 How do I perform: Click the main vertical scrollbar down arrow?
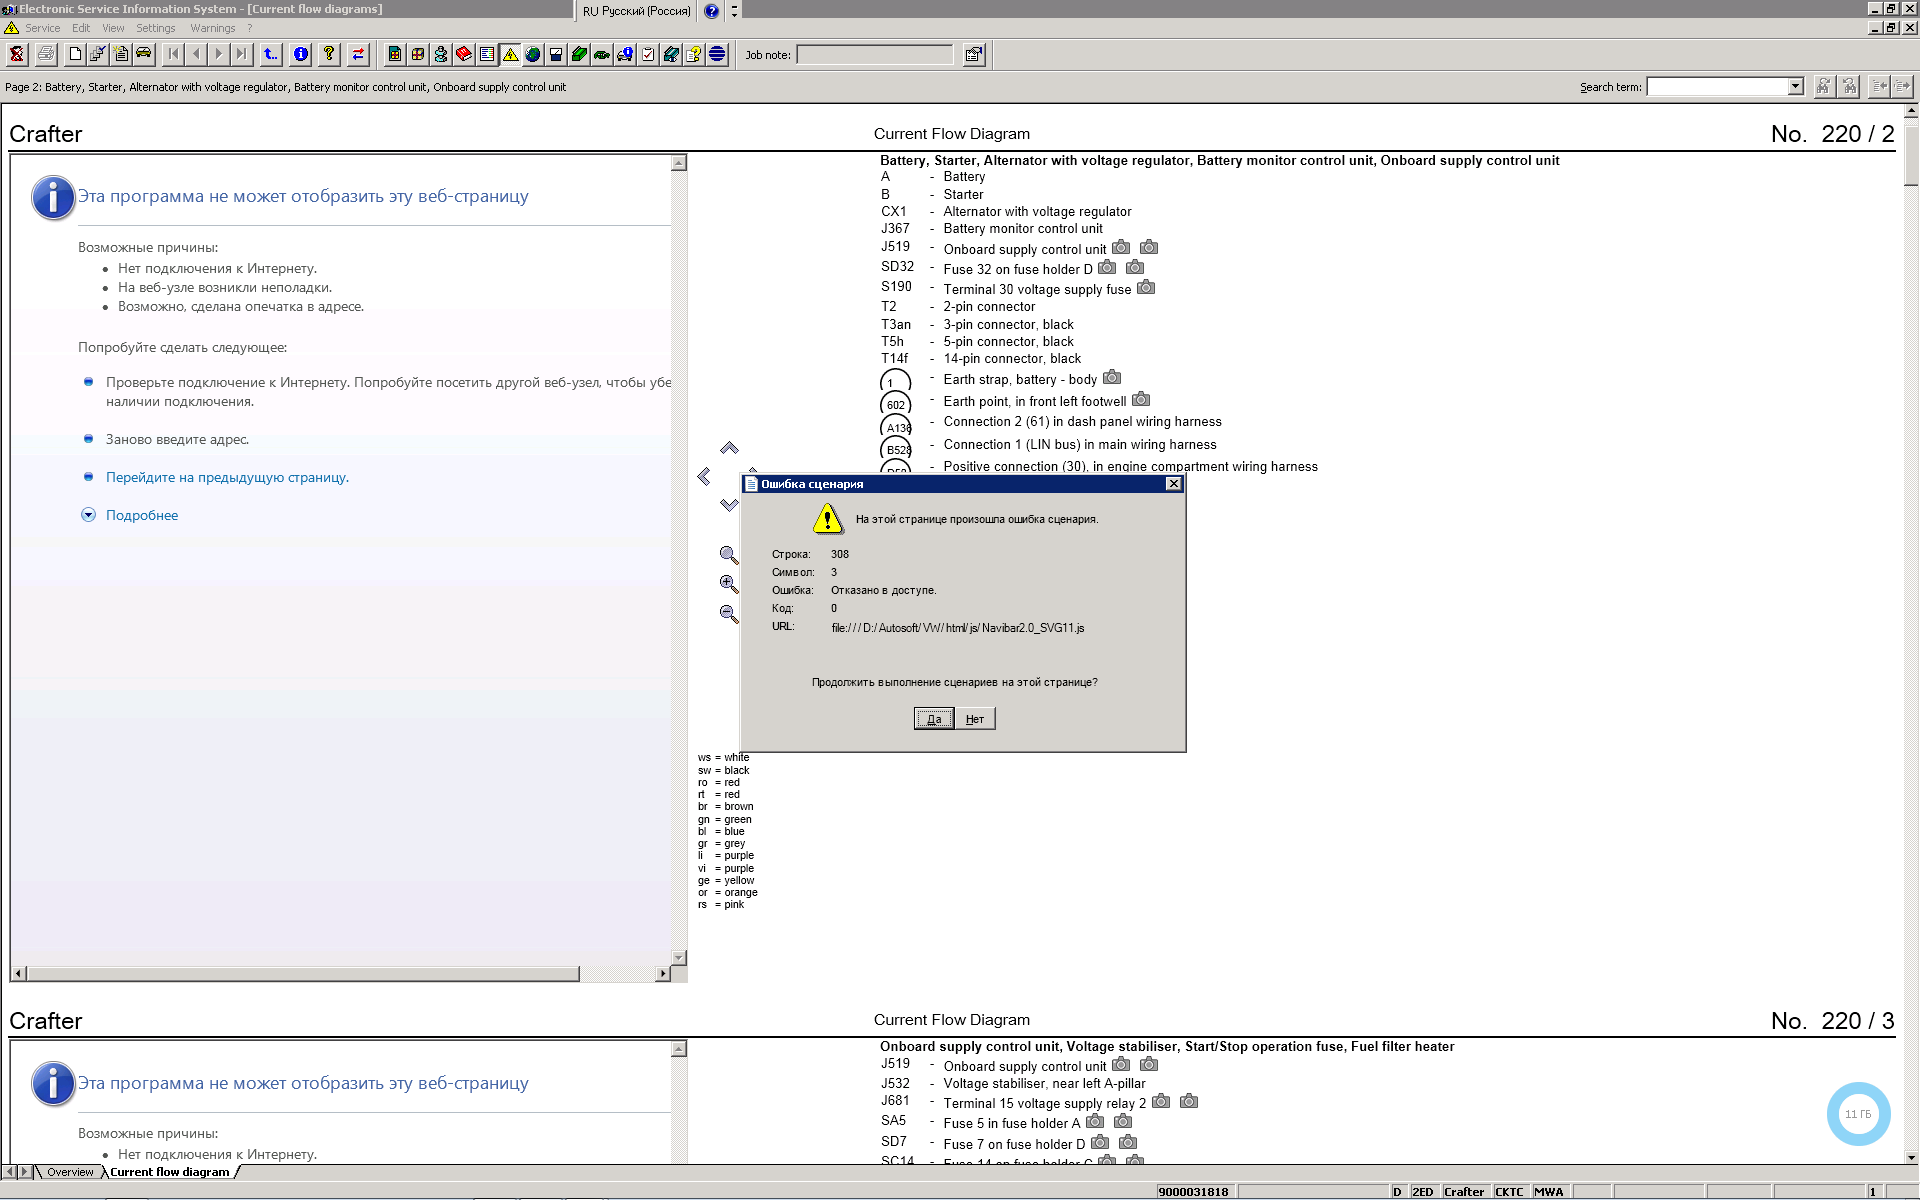[1911, 1157]
